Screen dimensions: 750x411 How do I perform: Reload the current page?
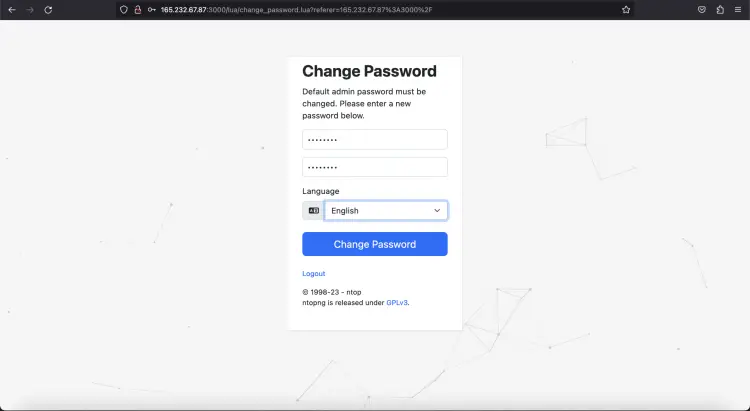pyautogui.click(x=48, y=10)
